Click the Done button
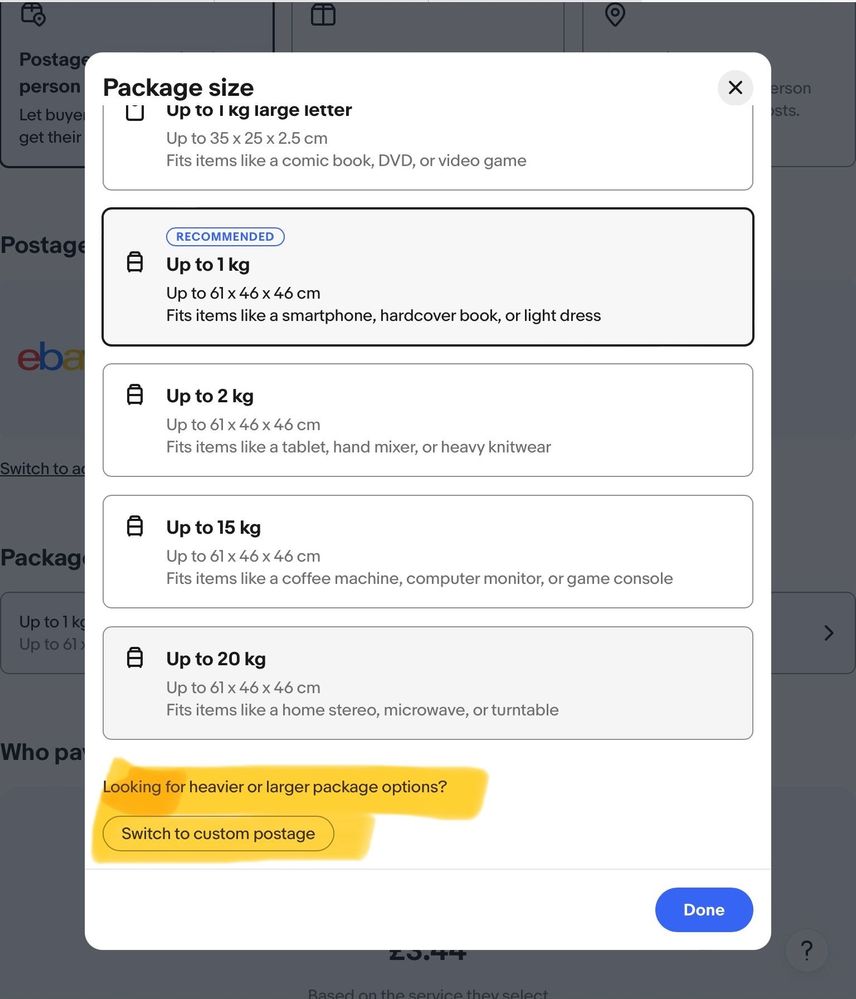 pos(703,909)
